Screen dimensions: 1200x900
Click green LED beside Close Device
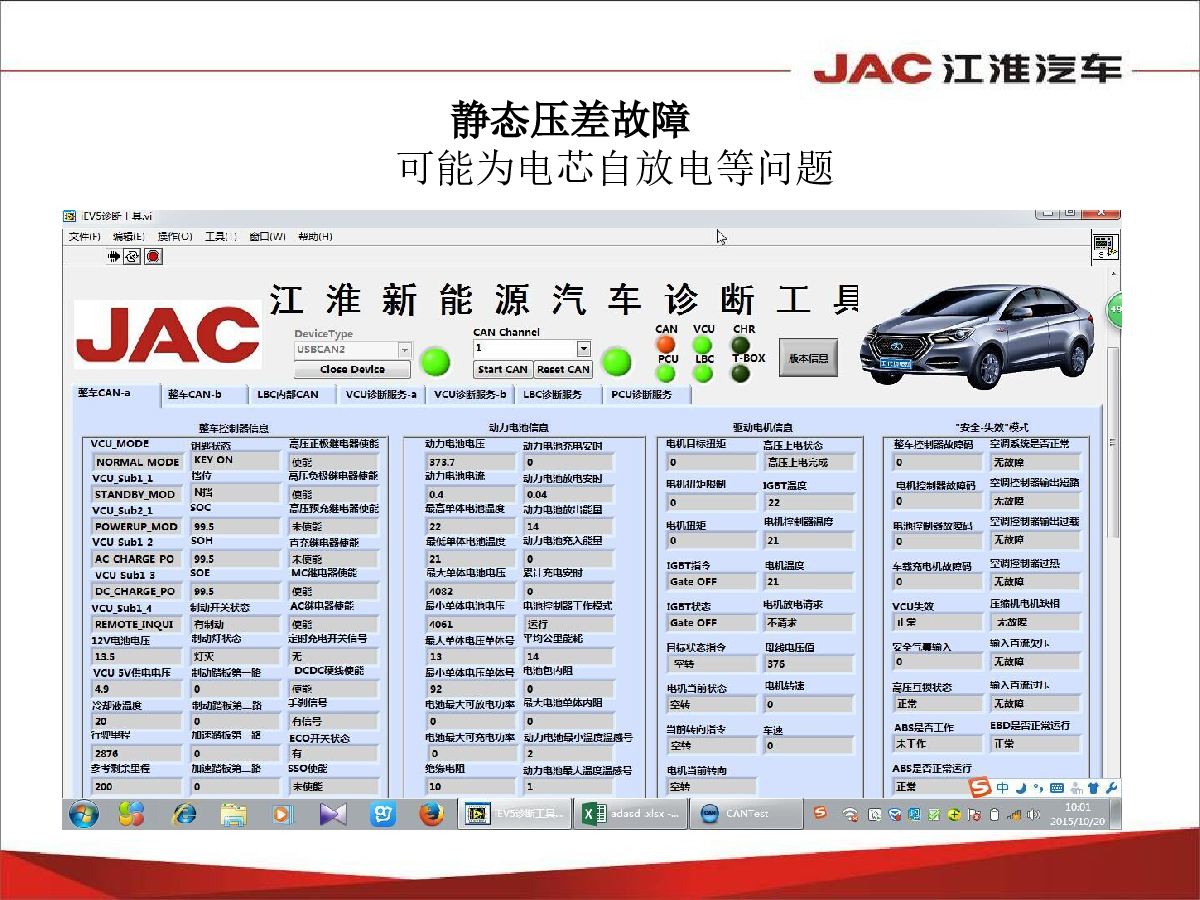coord(435,361)
